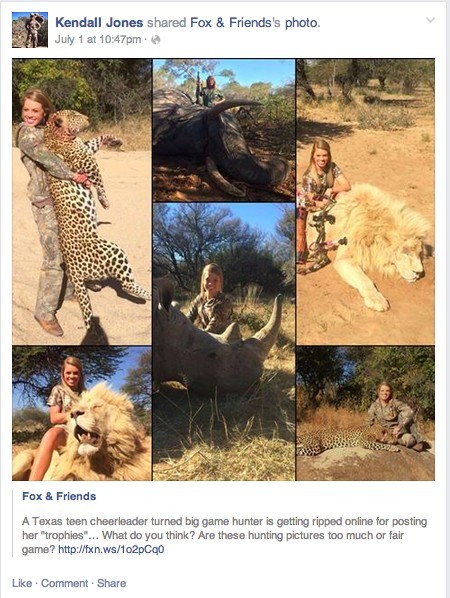450x598 pixels.
Task: Click Comment under the post
Action: 64,583
